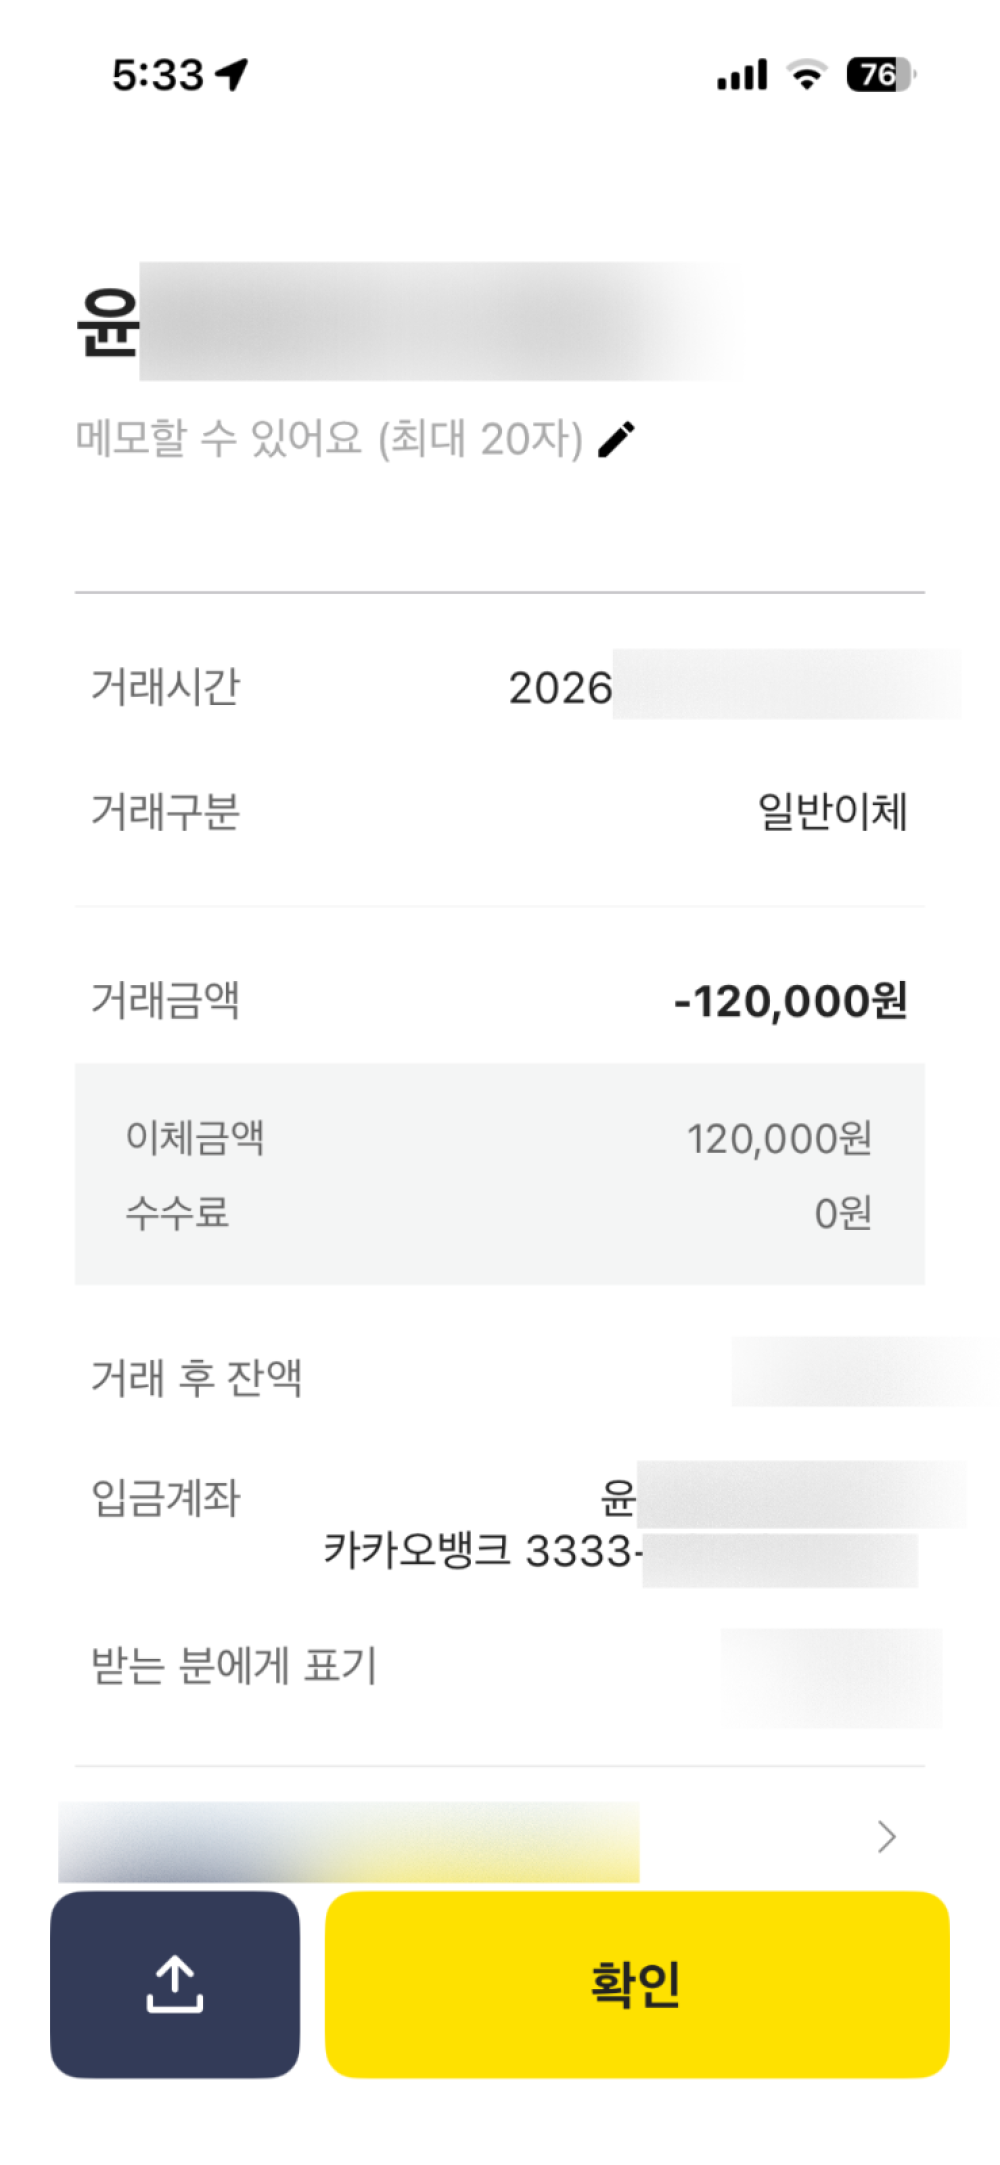Tap the 이체금액 120,000원 row

(x=500, y=1138)
